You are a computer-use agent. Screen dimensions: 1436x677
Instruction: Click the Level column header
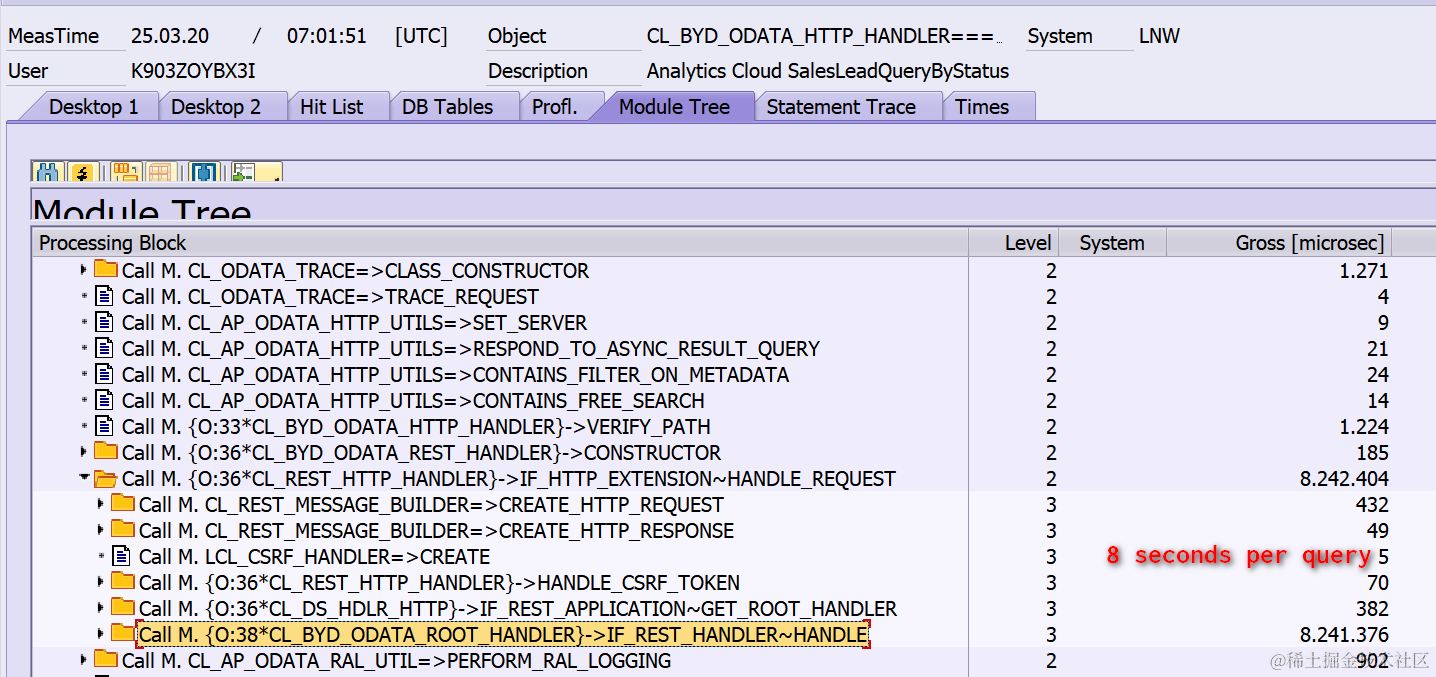click(1013, 242)
